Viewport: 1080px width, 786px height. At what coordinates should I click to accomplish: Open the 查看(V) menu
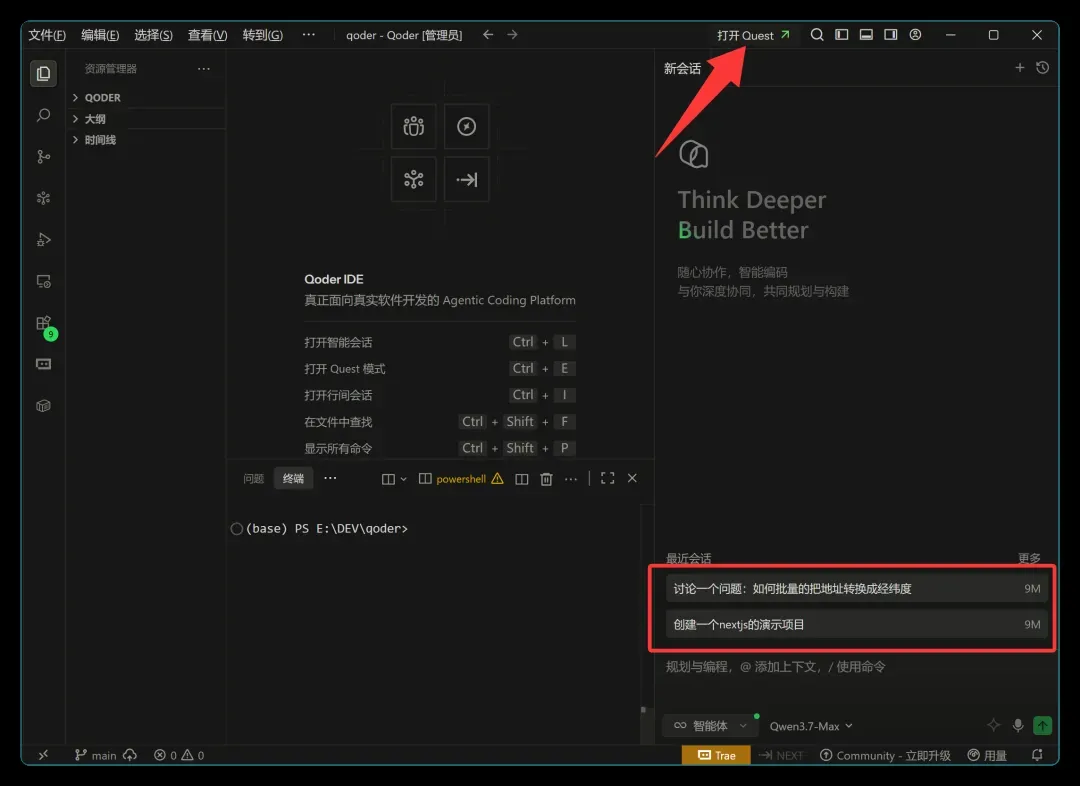click(207, 35)
